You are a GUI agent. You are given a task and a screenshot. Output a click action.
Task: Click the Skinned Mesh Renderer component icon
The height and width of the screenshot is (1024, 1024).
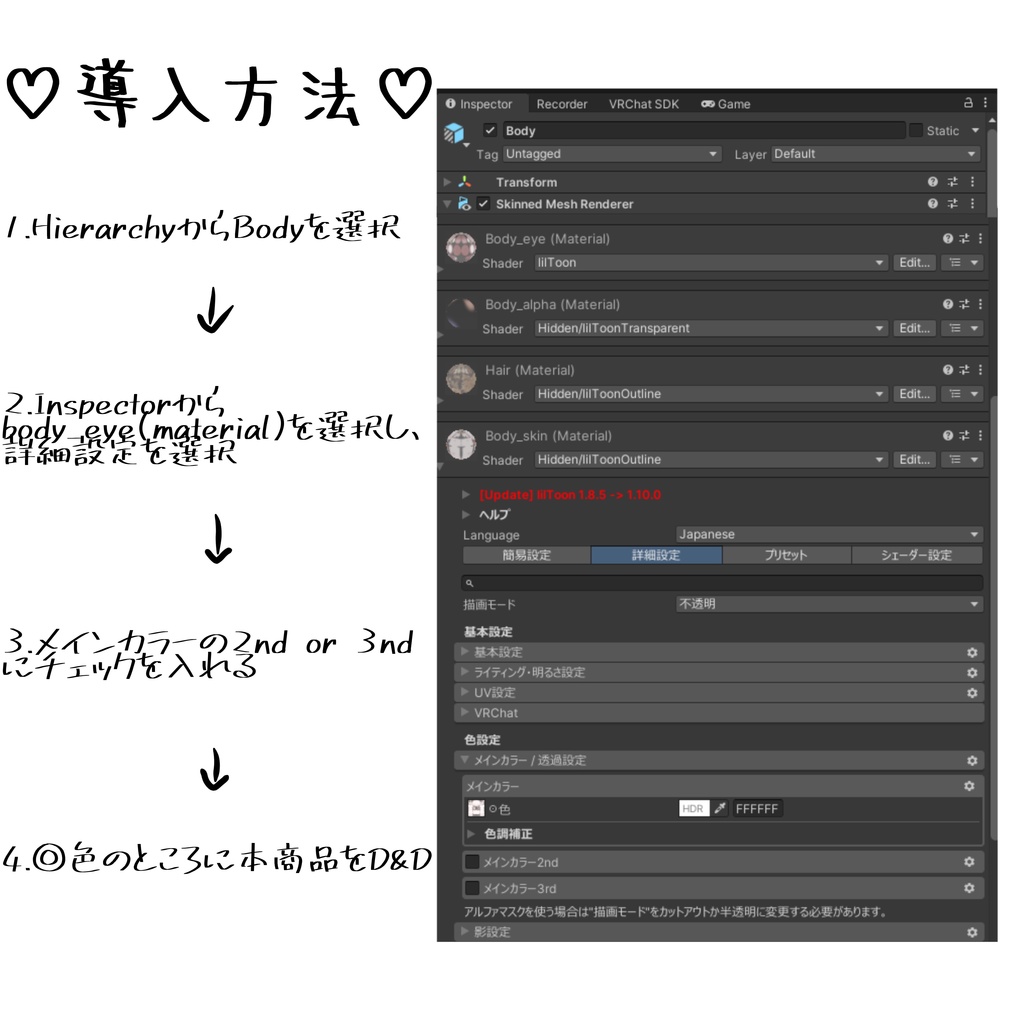click(463, 204)
